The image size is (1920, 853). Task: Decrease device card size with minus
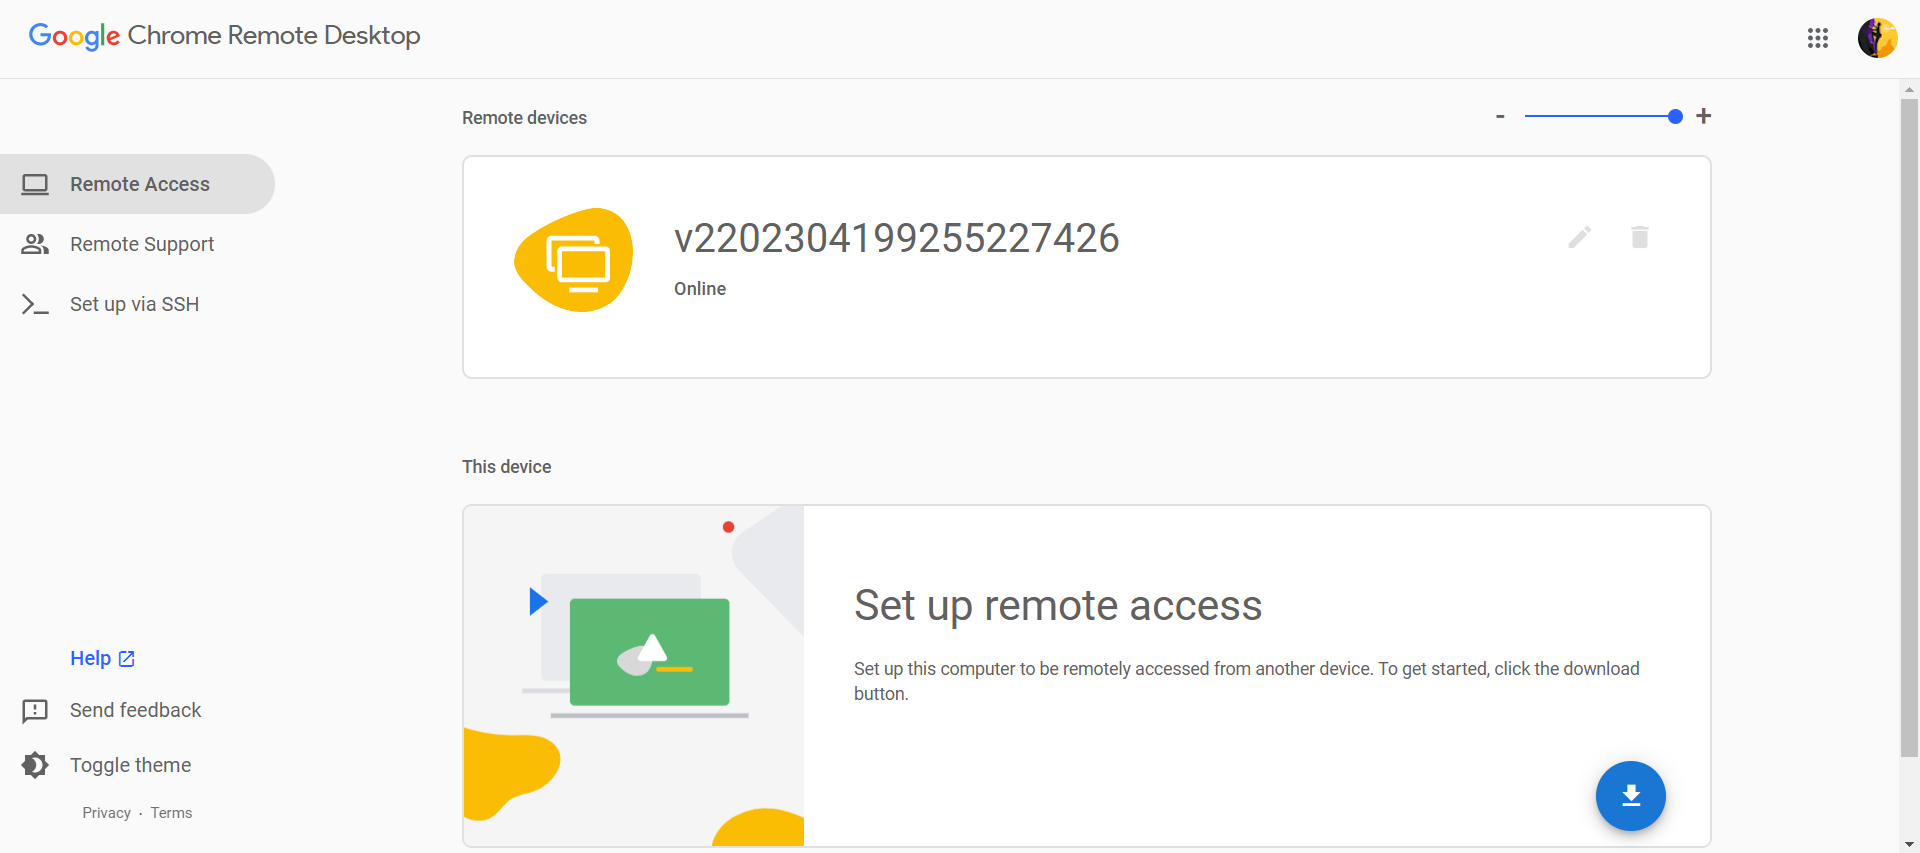1500,116
